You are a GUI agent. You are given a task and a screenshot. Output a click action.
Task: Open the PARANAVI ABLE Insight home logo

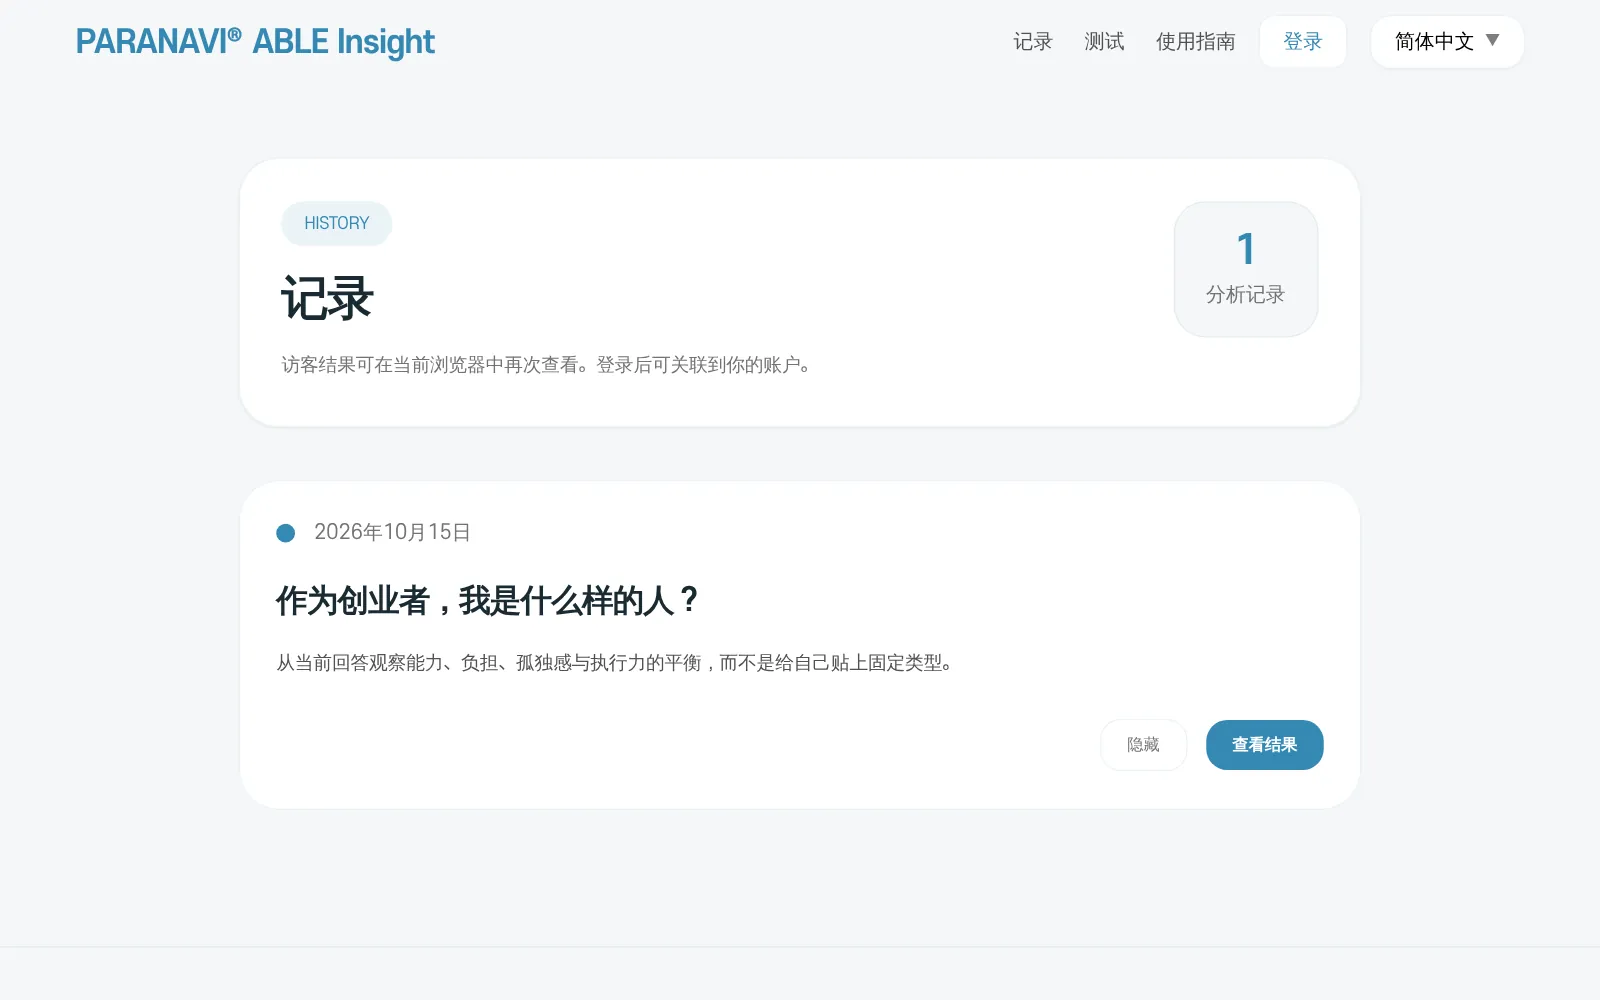click(255, 42)
